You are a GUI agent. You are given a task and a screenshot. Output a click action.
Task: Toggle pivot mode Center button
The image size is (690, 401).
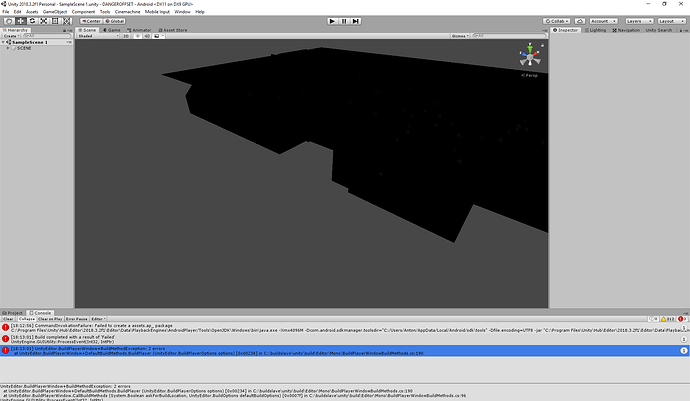pos(92,21)
